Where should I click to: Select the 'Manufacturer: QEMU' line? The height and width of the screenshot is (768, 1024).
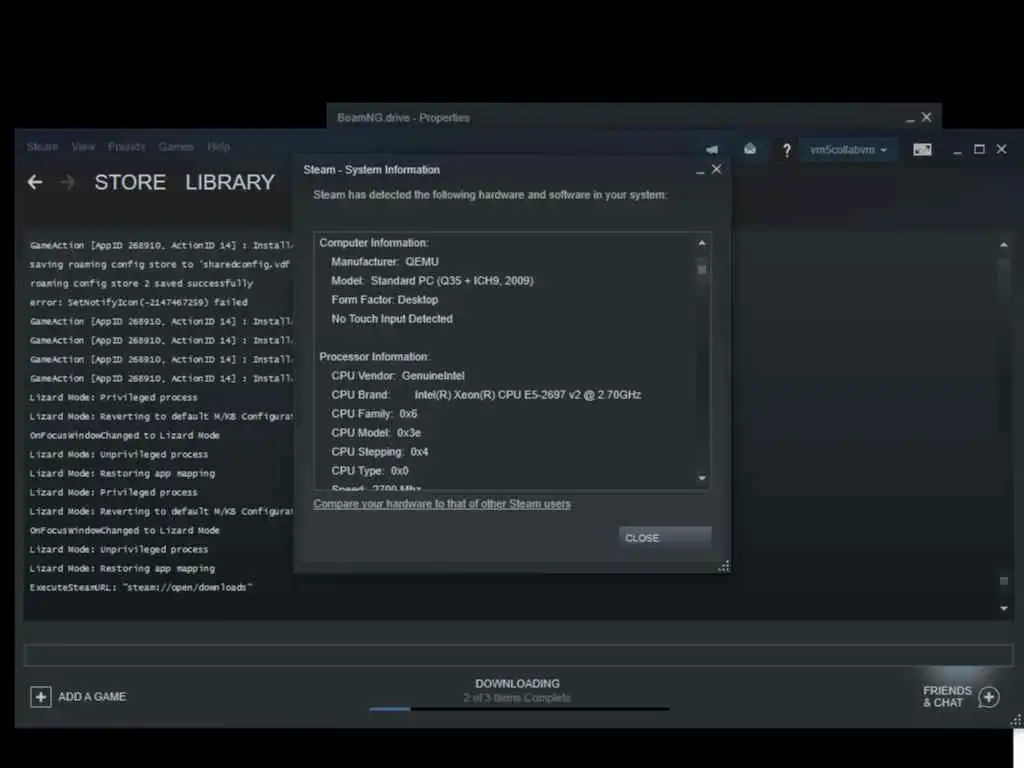[385, 262]
